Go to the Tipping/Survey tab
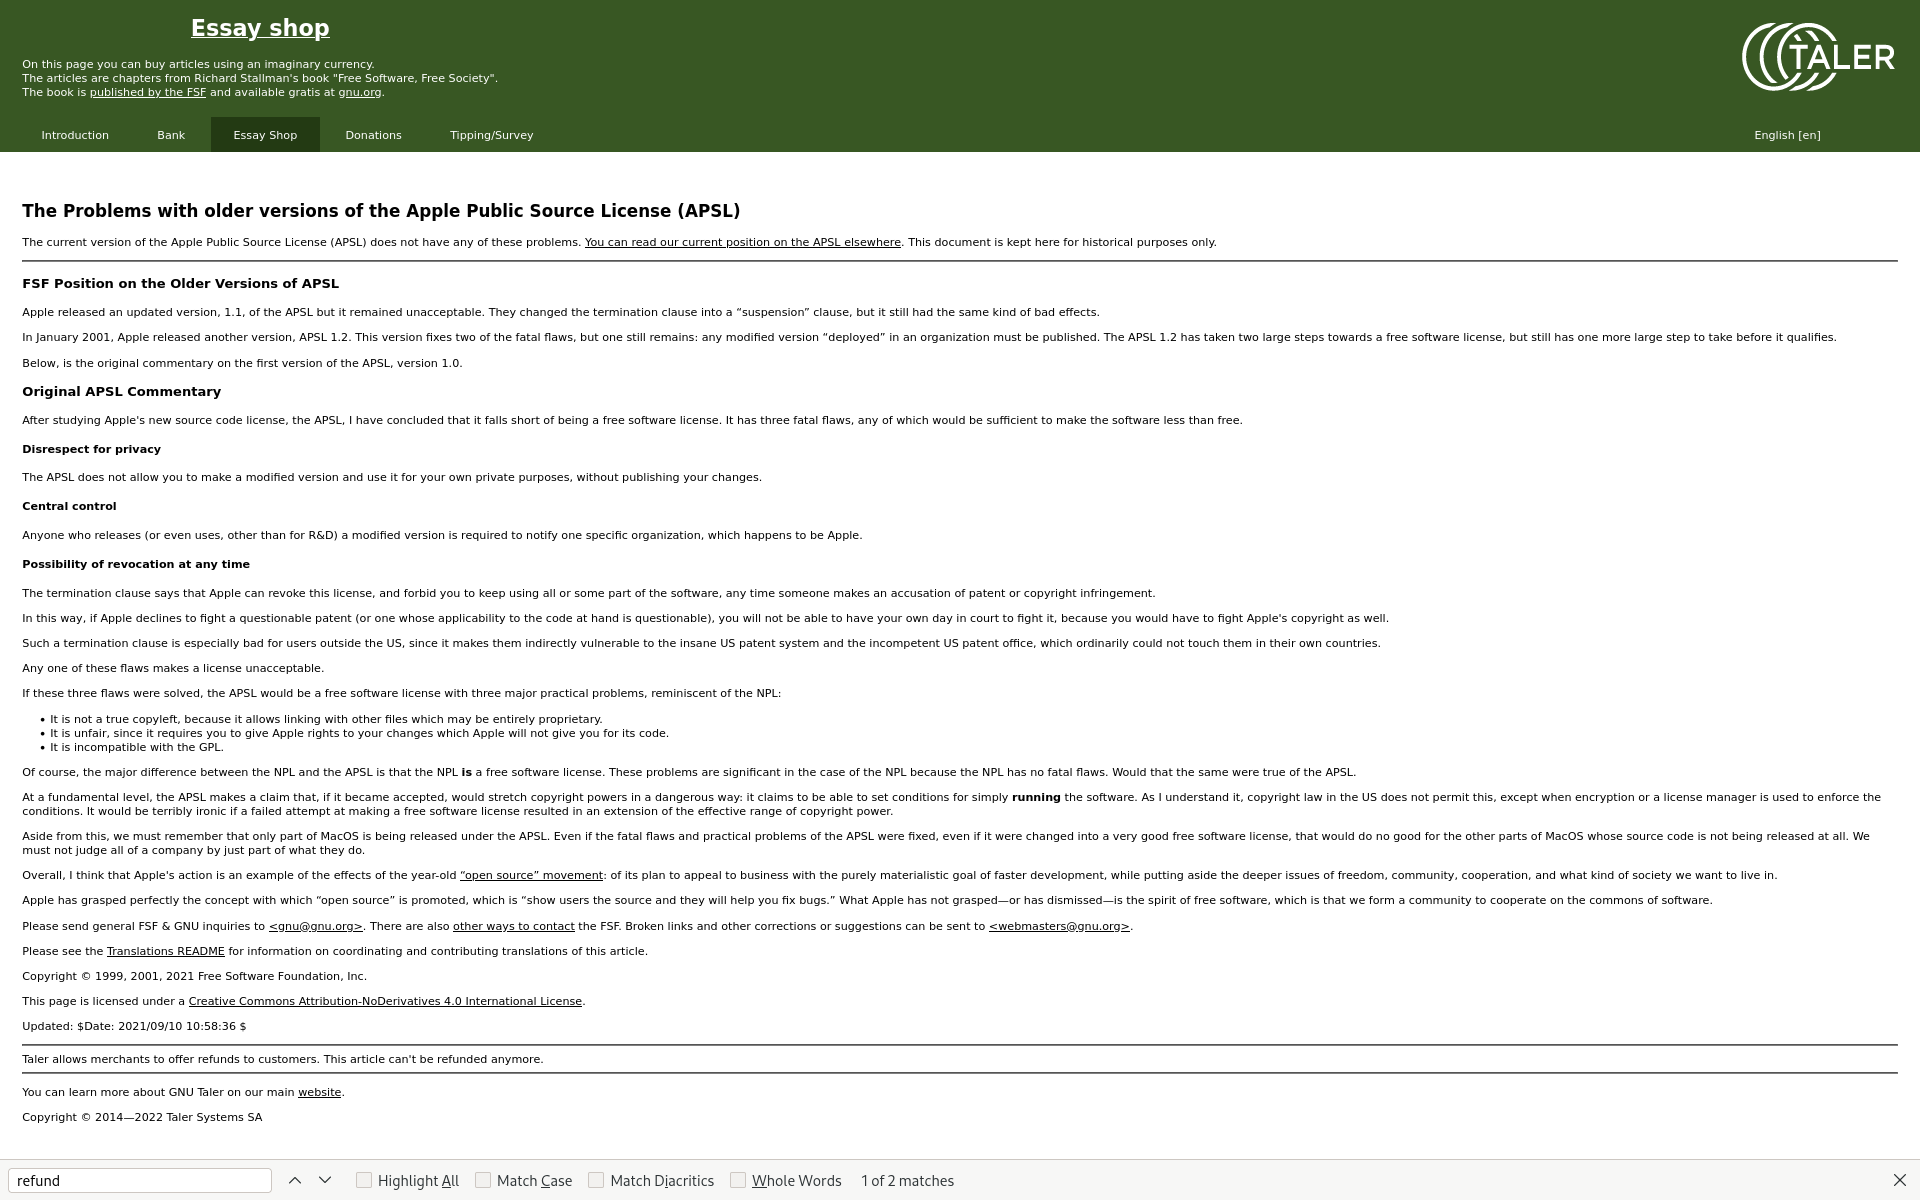 pos(491,135)
